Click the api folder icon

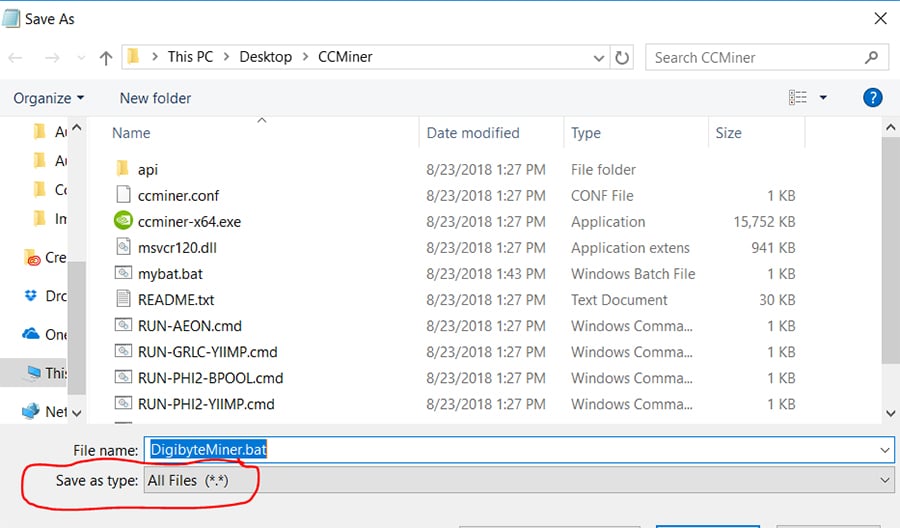click(123, 169)
